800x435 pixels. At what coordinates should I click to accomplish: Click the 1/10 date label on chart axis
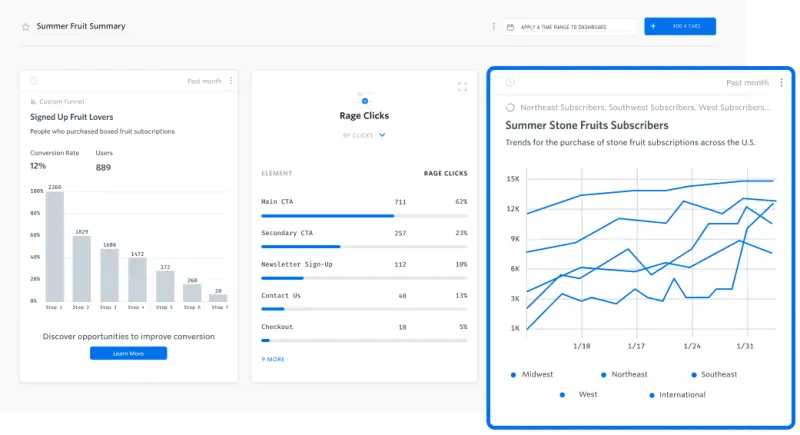coord(582,346)
